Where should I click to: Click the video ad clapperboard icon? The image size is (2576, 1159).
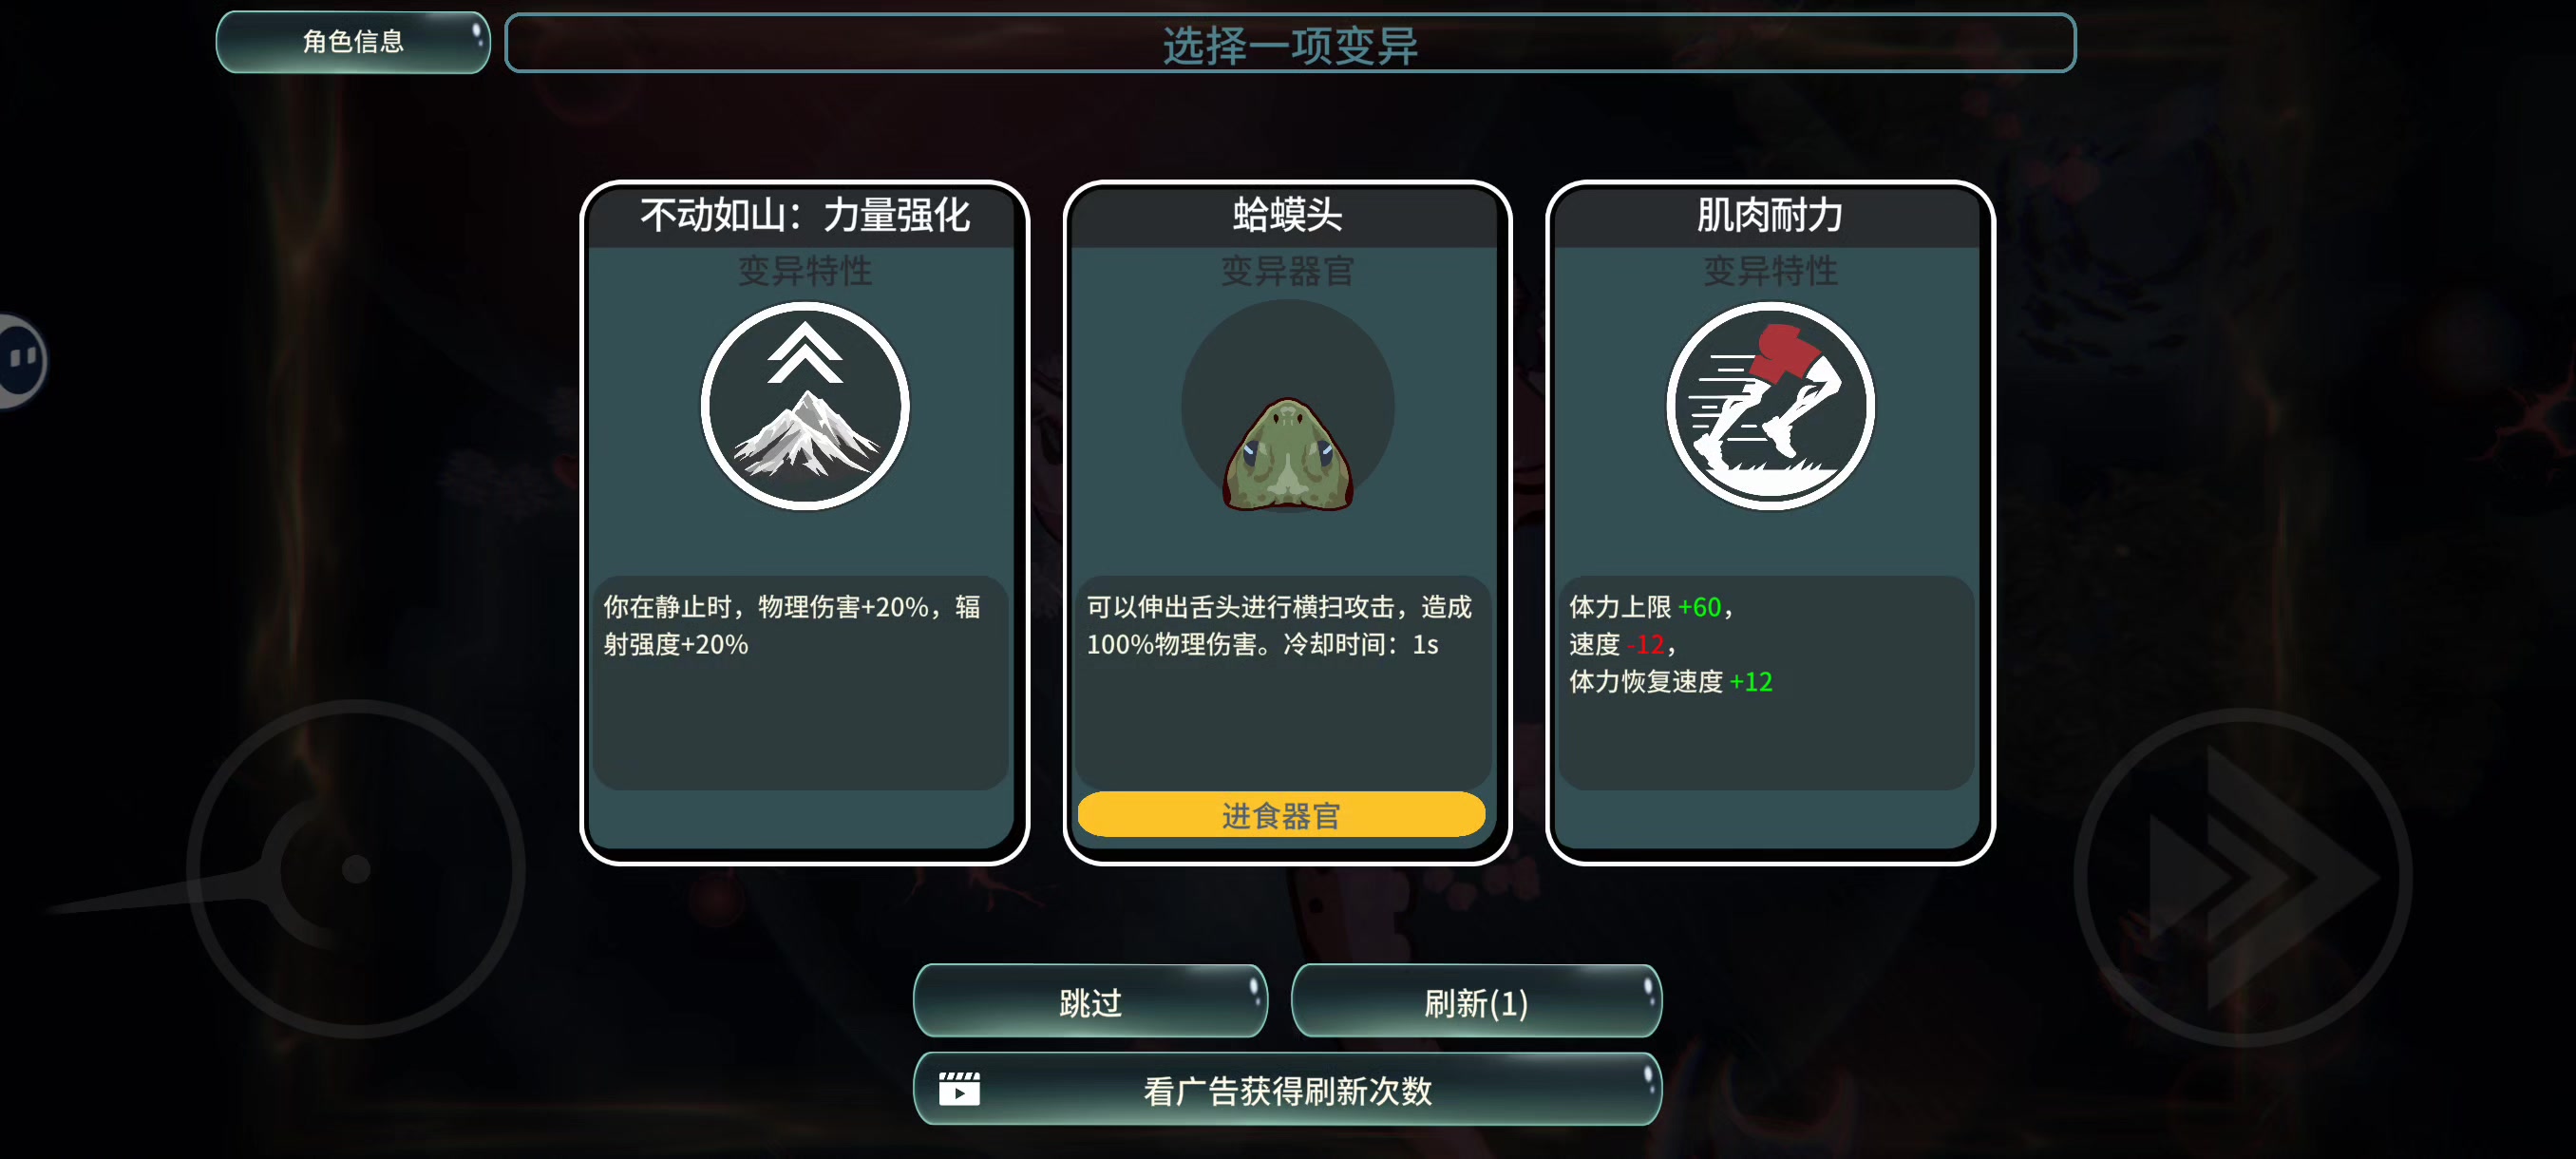[x=959, y=1088]
